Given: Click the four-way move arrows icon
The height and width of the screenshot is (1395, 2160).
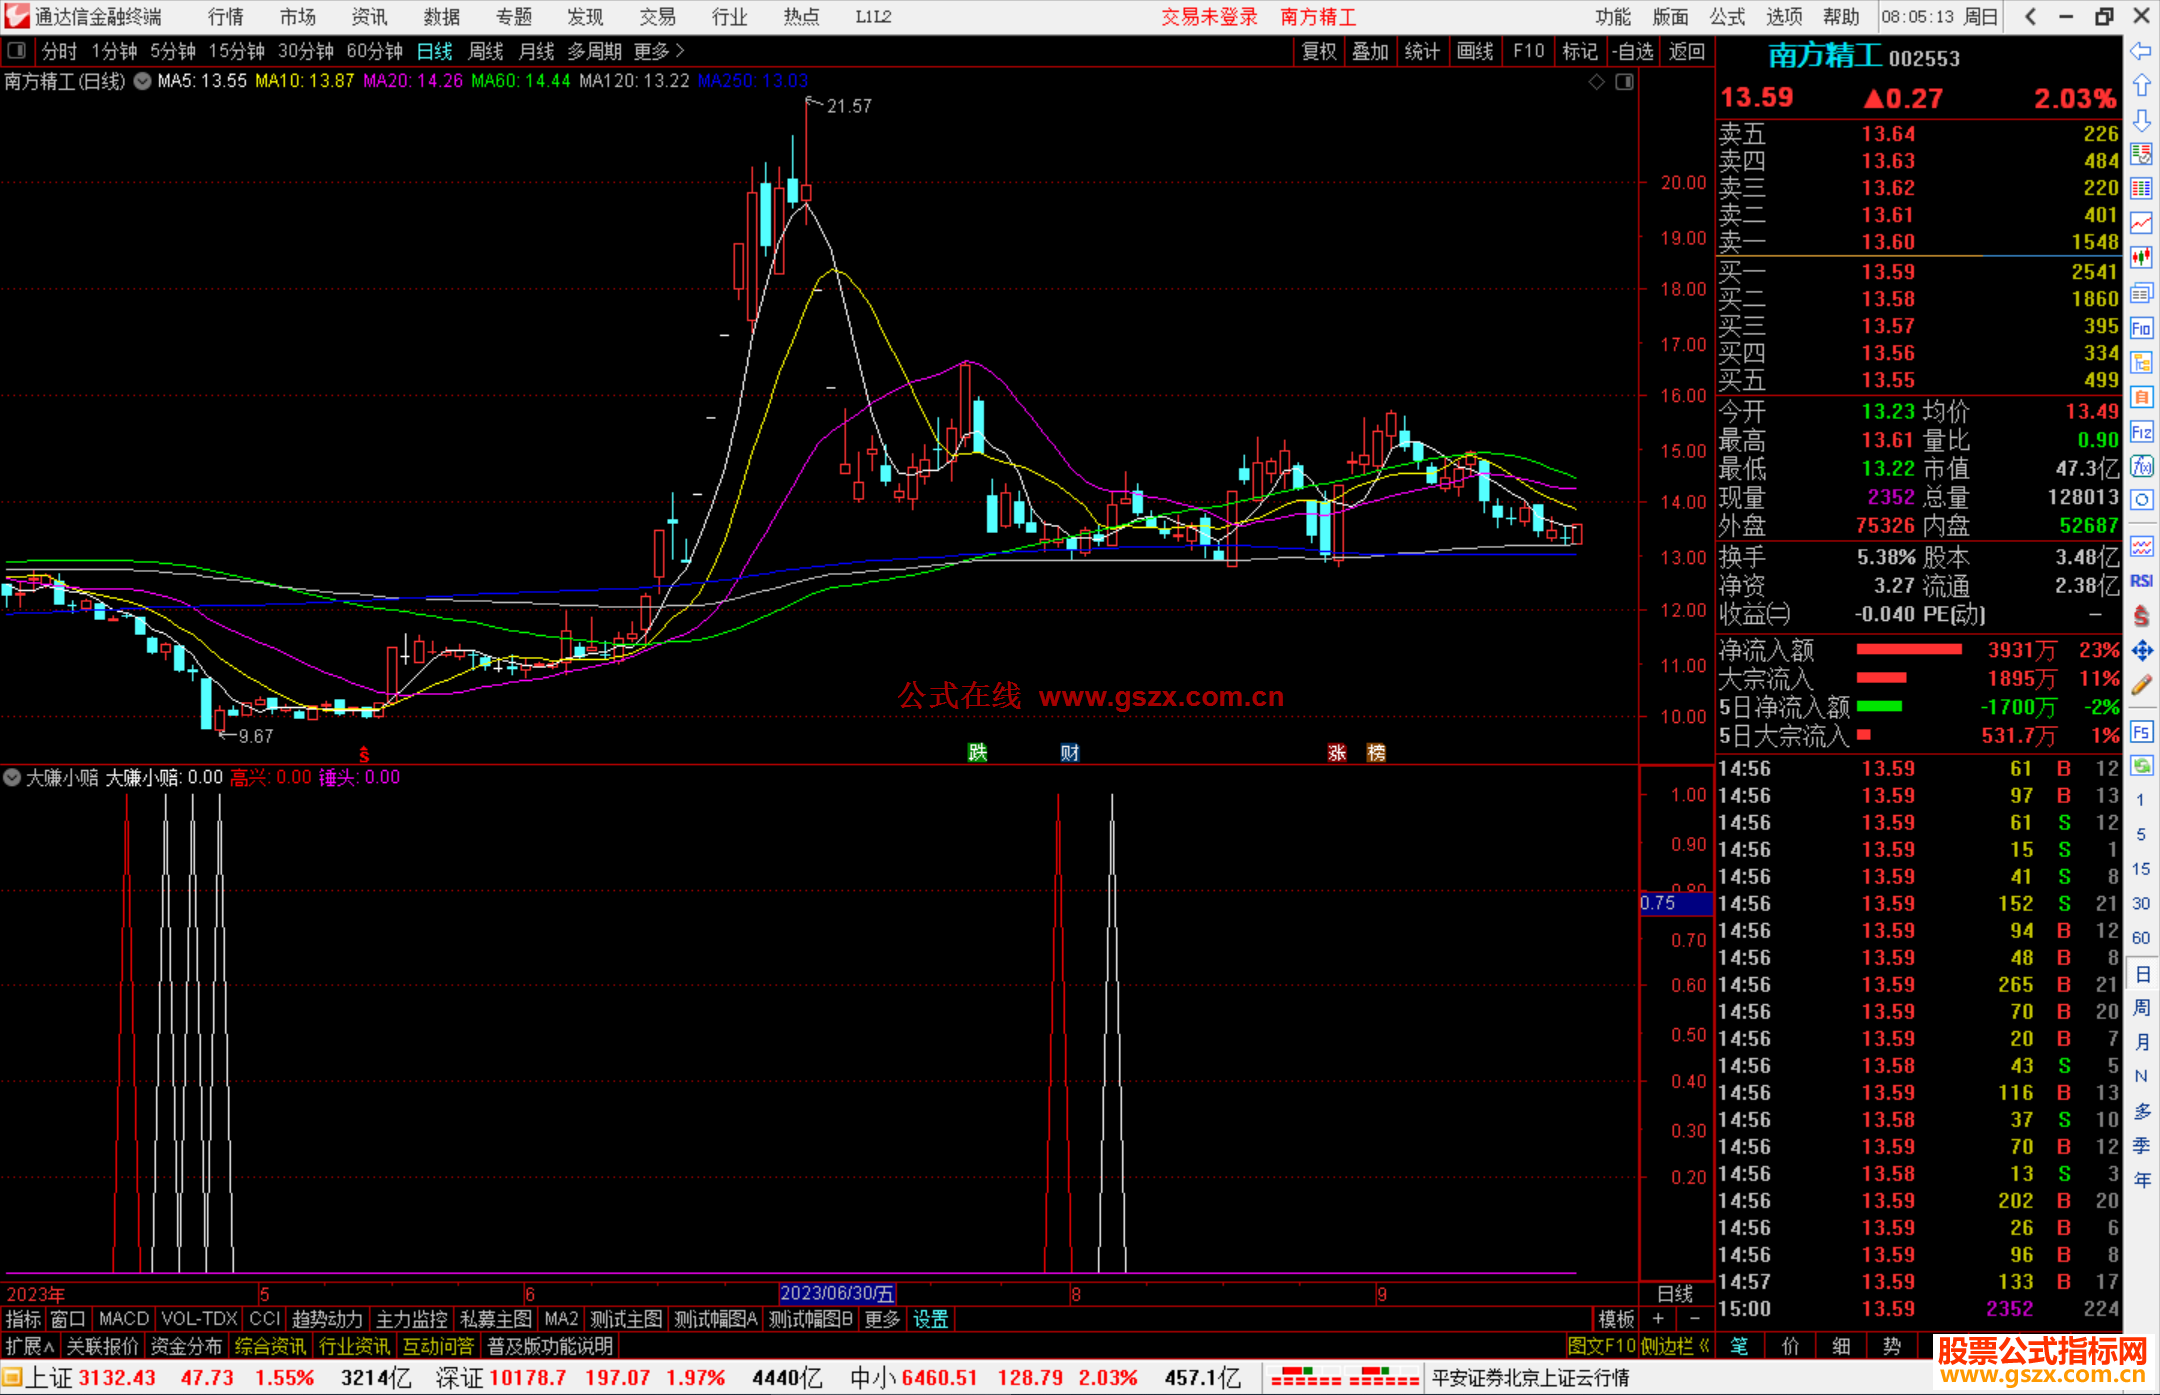Looking at the screenshot, I should click(2141, 651).
